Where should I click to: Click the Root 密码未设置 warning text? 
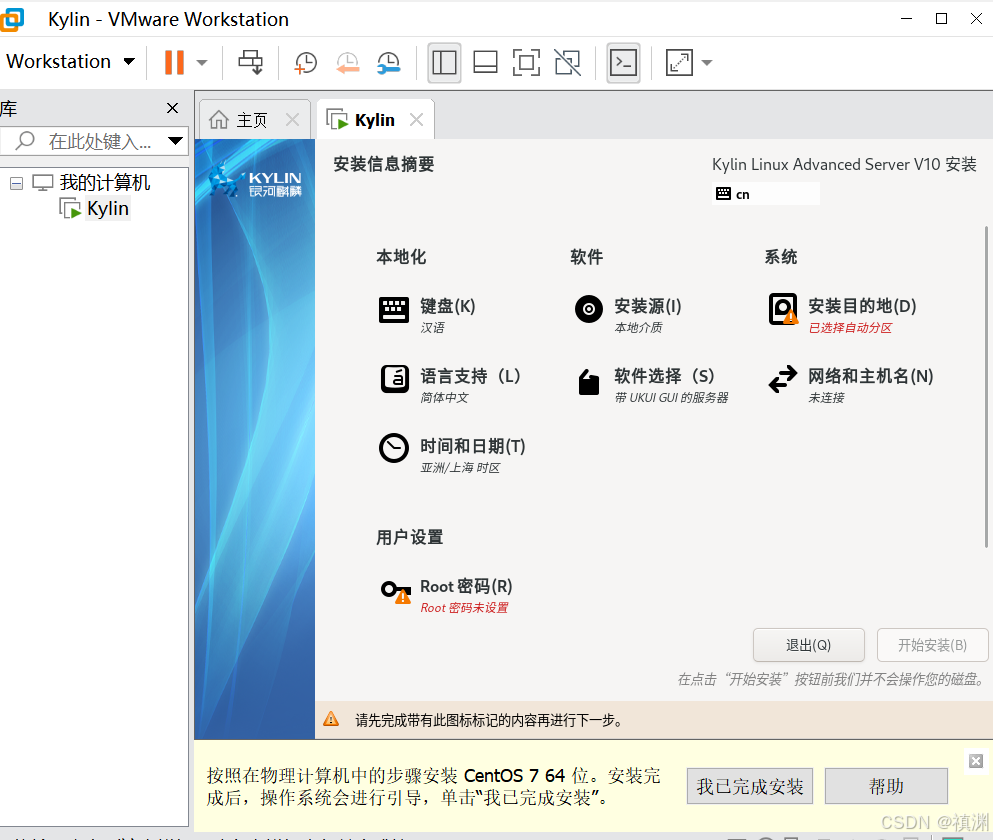[x=464, y=608]
